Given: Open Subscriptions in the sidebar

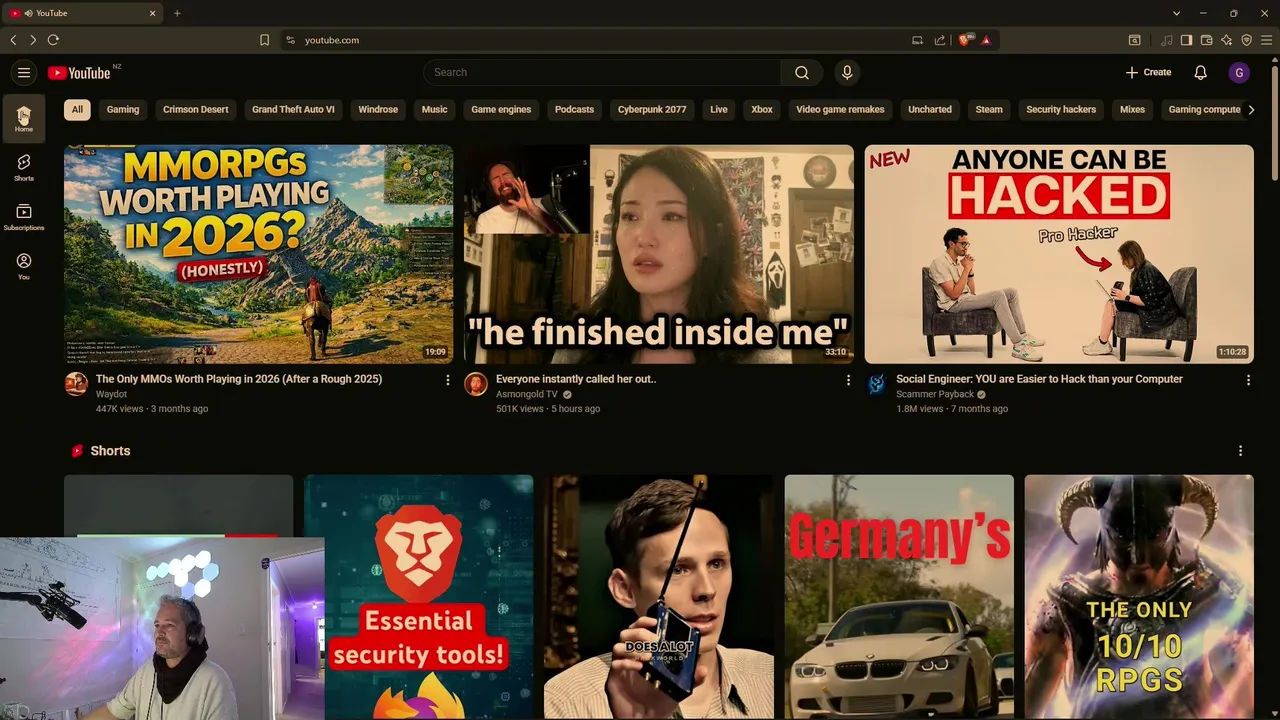Looking at the screenshot, I should [24, 217].
